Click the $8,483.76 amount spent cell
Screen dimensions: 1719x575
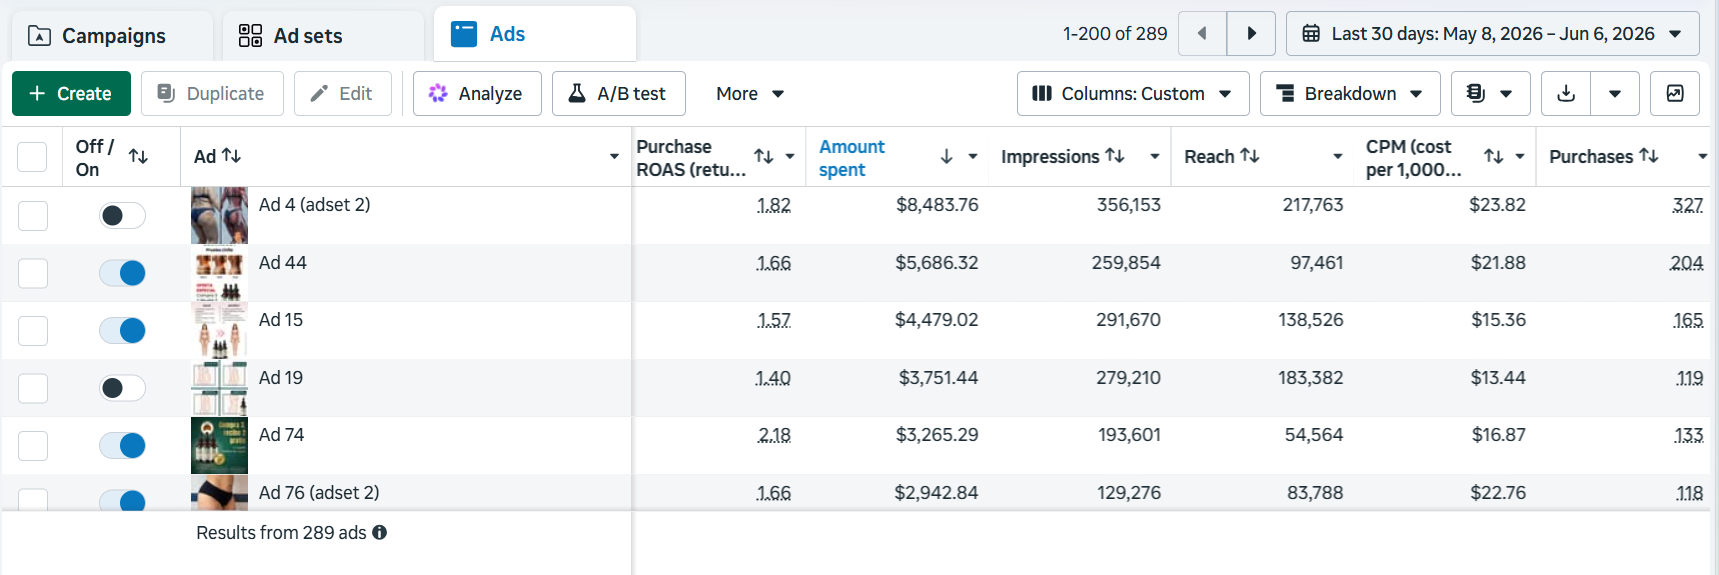tap(937, 205)
